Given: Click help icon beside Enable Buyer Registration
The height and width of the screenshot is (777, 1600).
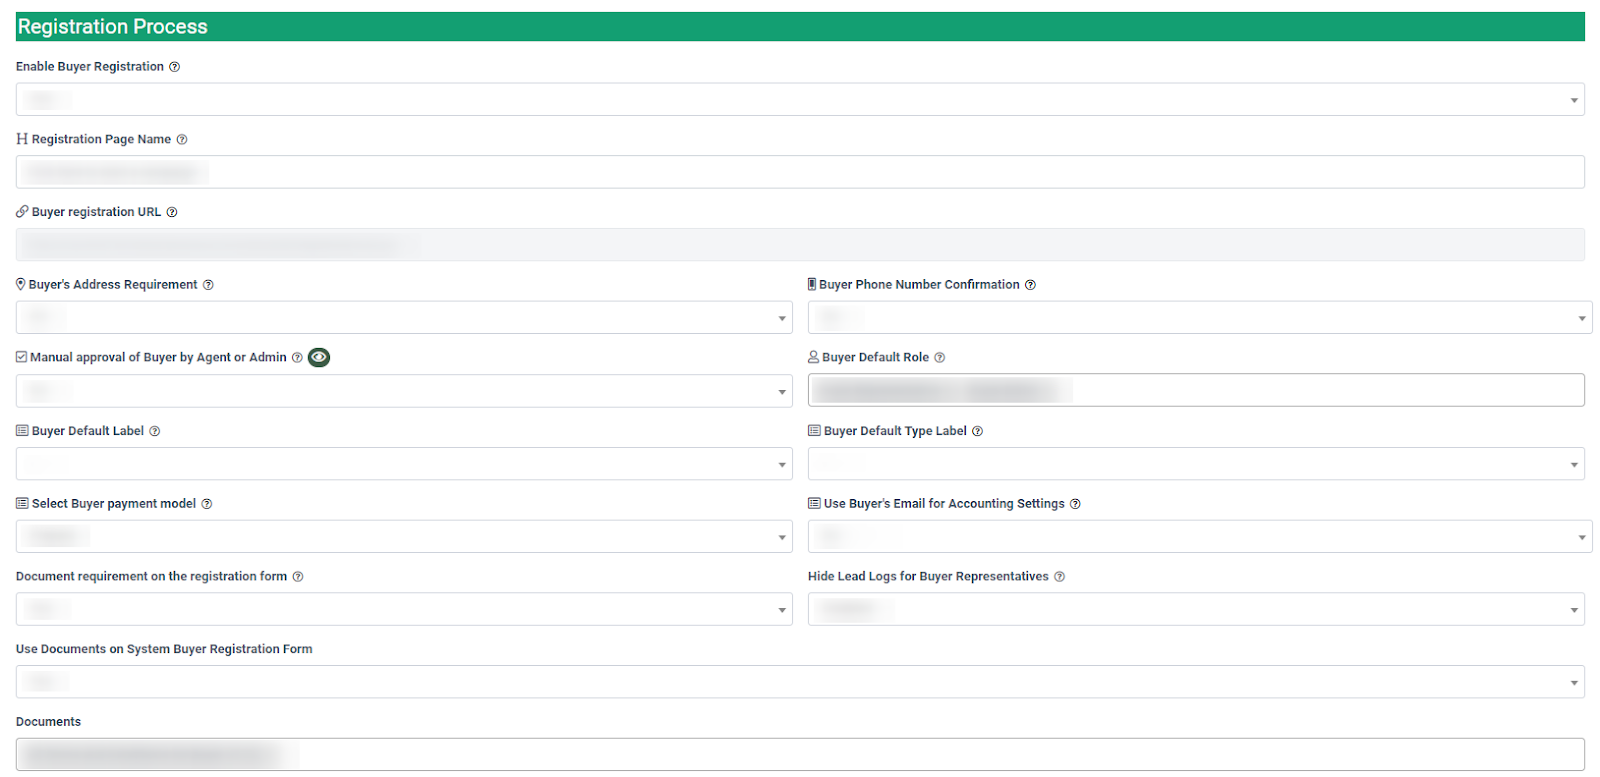Looking at the screenshot, I should point(174,67).
